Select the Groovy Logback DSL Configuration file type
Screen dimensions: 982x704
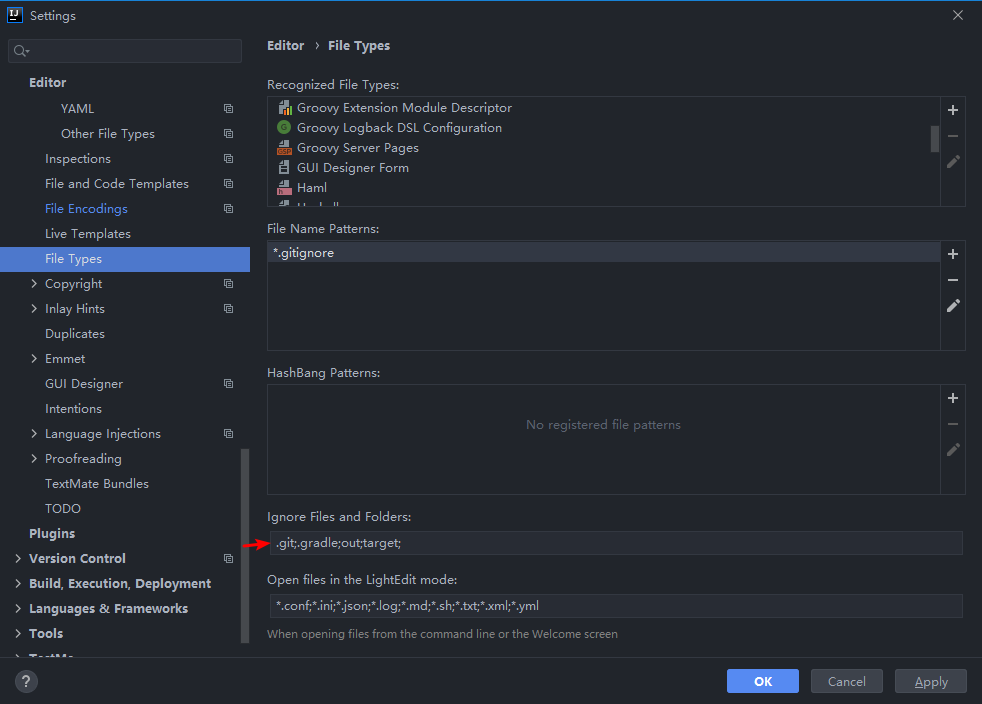[x=399, y=128]
